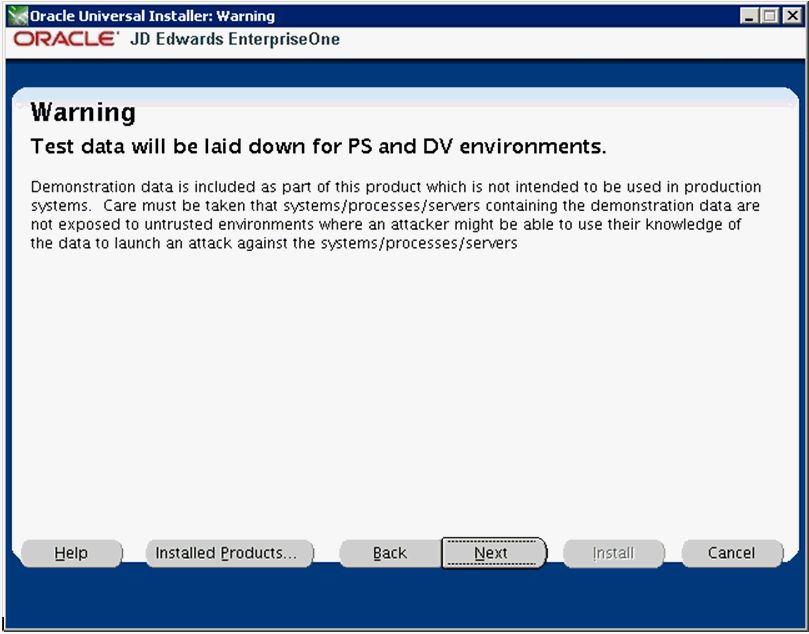
Task: Click the ORACLE logo
Action: [x=66, y=39]
